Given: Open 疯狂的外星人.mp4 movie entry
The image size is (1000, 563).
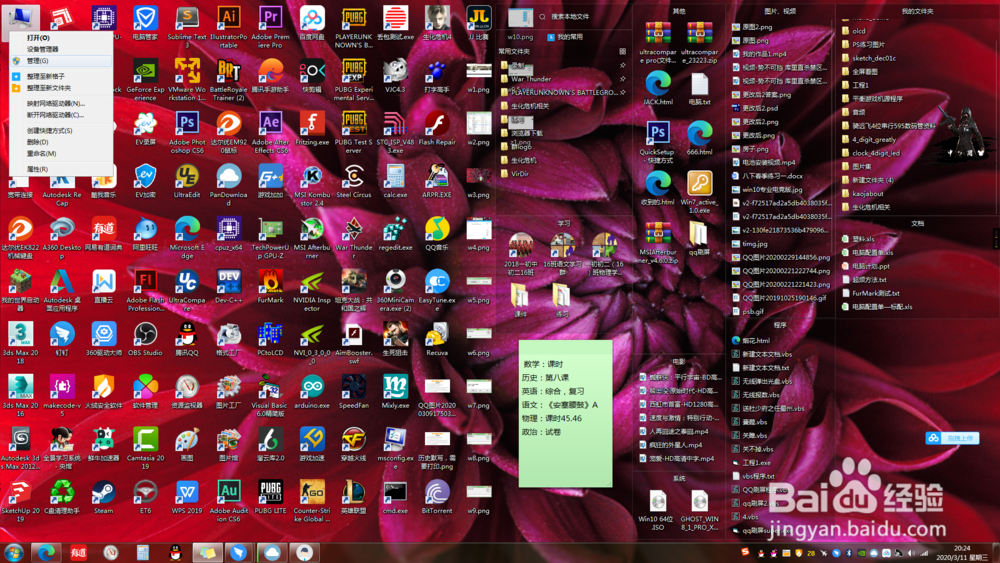Looking at the screenshot, I should 671,445.
